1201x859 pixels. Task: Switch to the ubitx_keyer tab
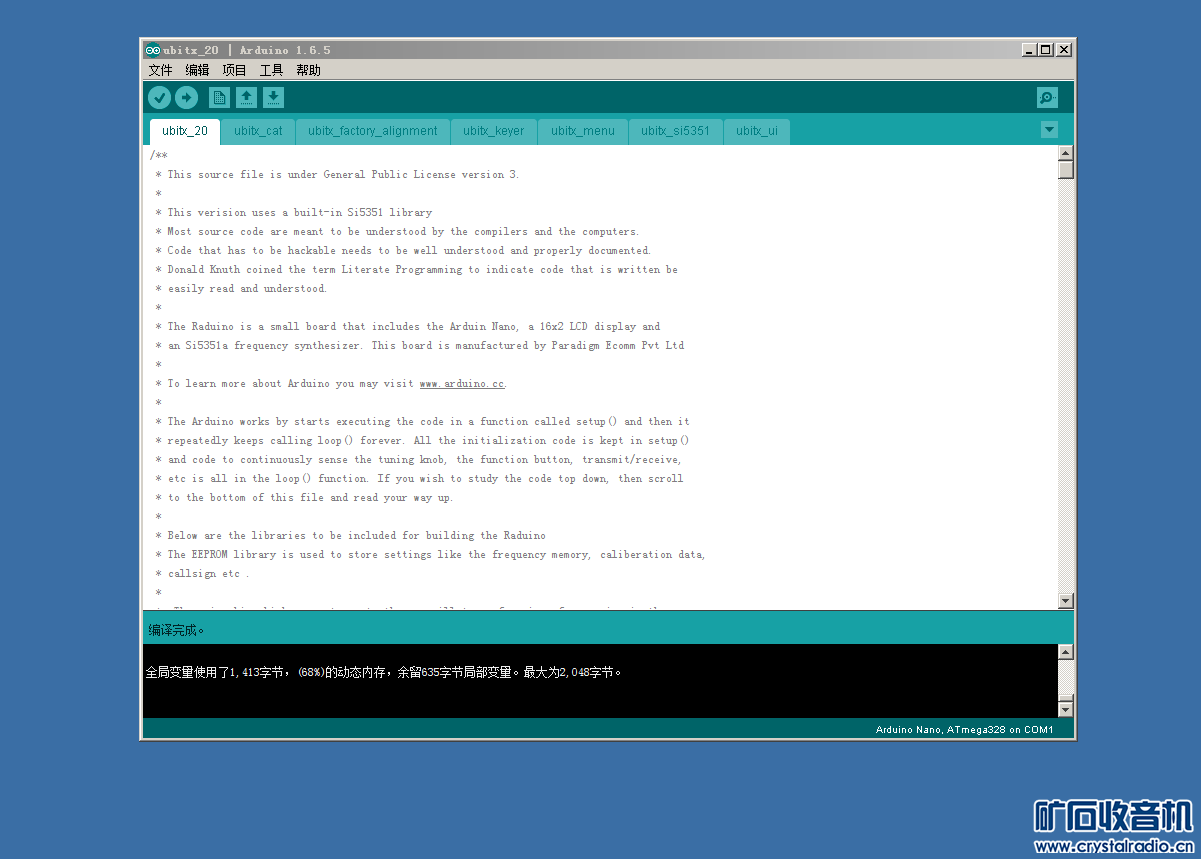point(494,131)
